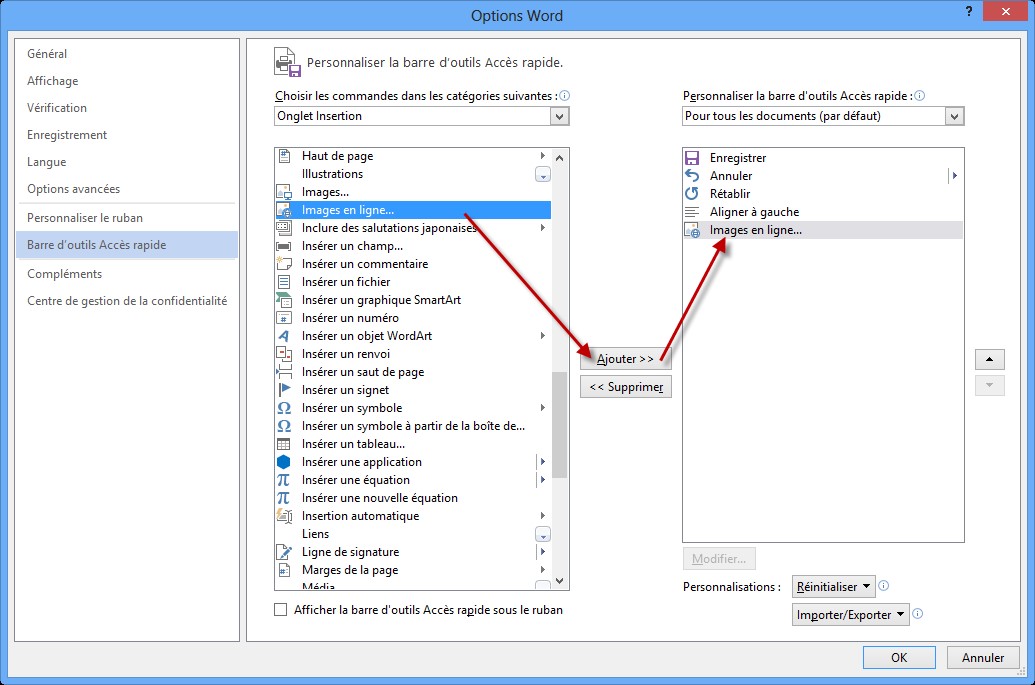Click the Insérer un tableau grid icon

point(284,444)
